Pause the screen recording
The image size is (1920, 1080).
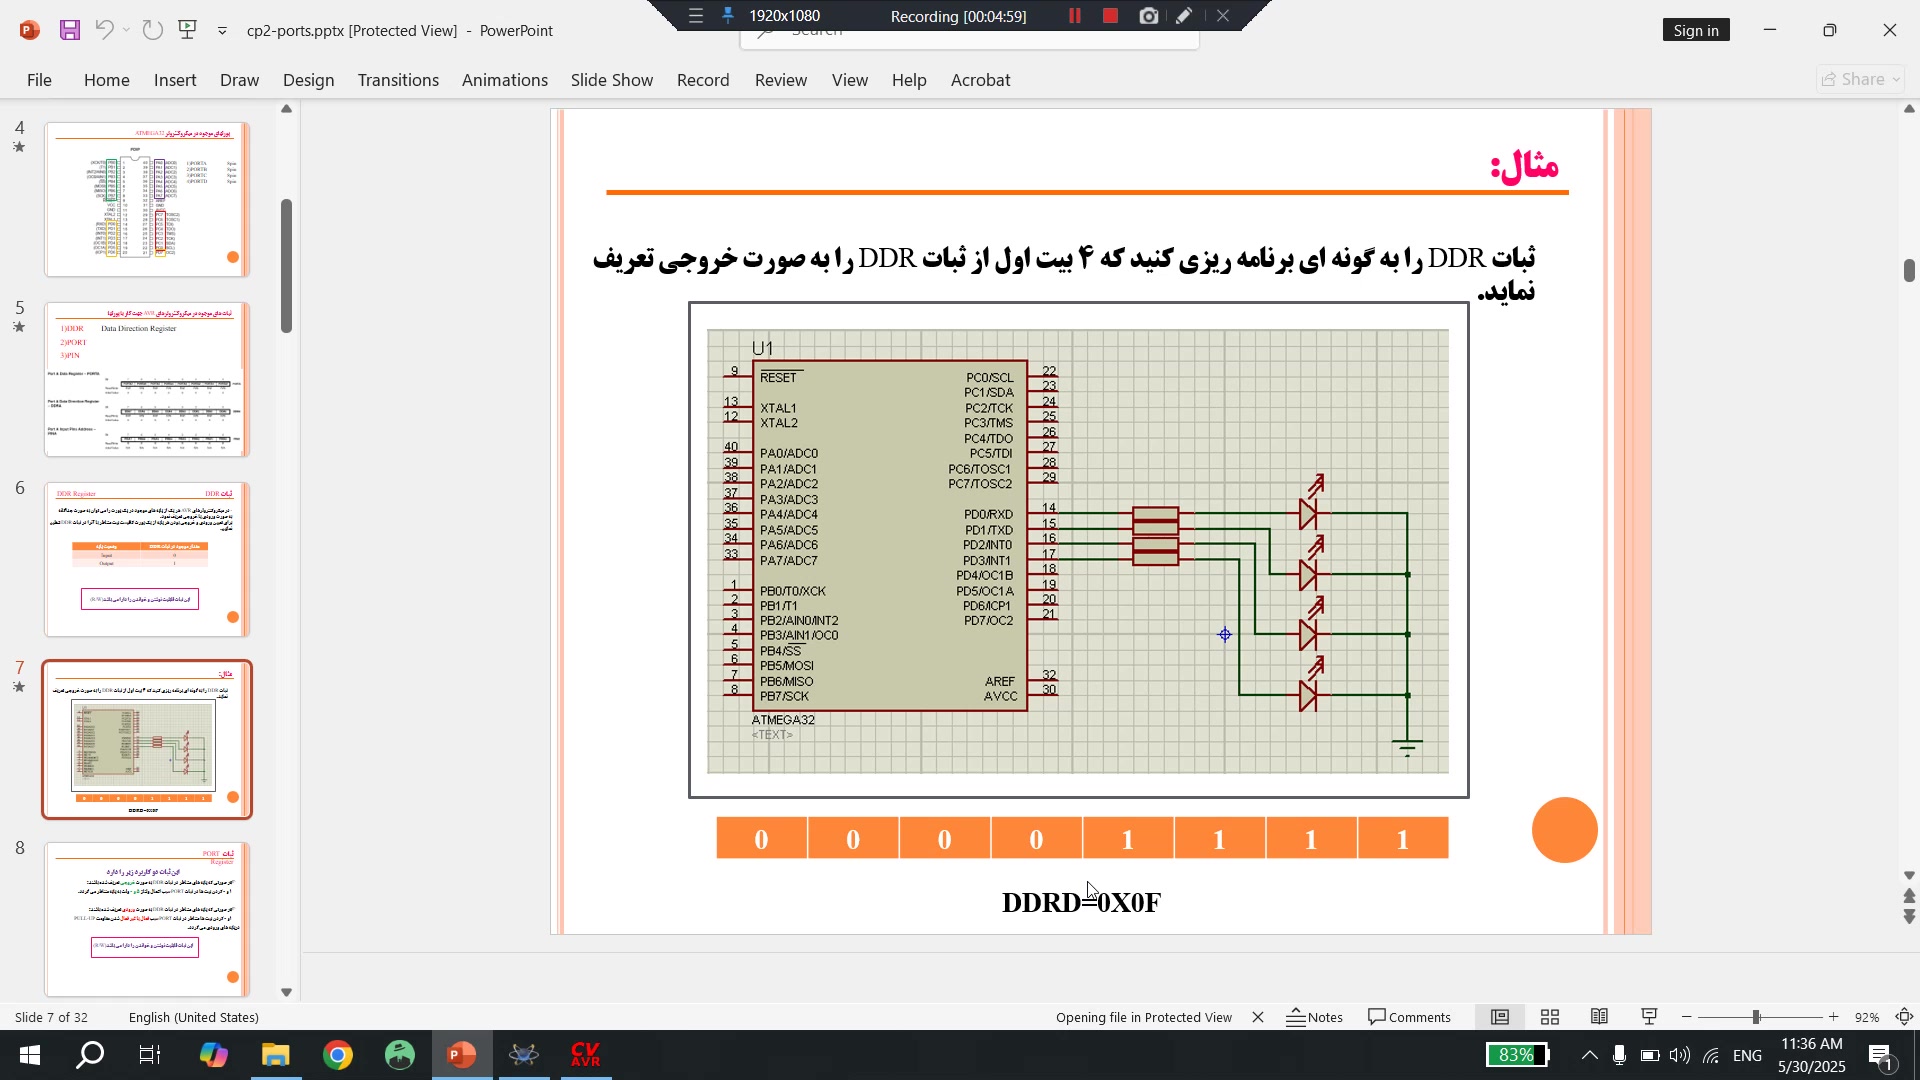pos(1075,16)
